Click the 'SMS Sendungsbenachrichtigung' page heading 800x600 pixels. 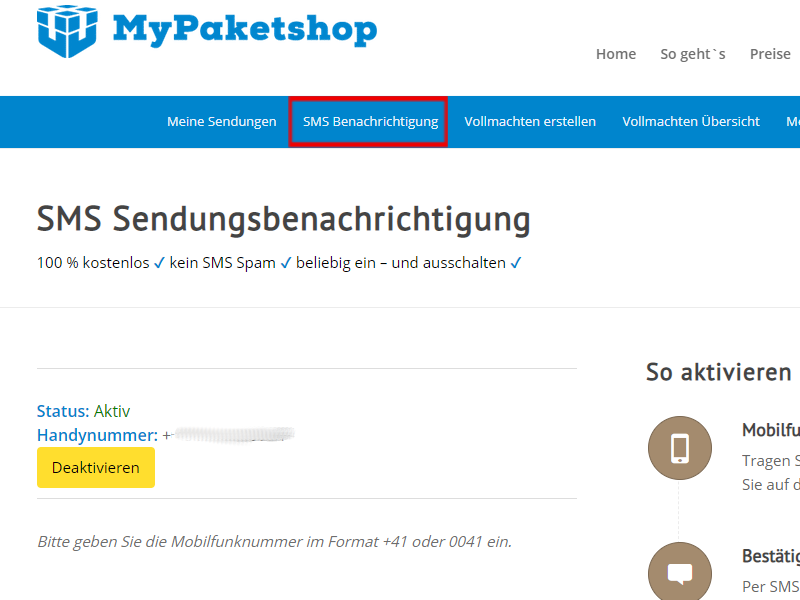283,219
